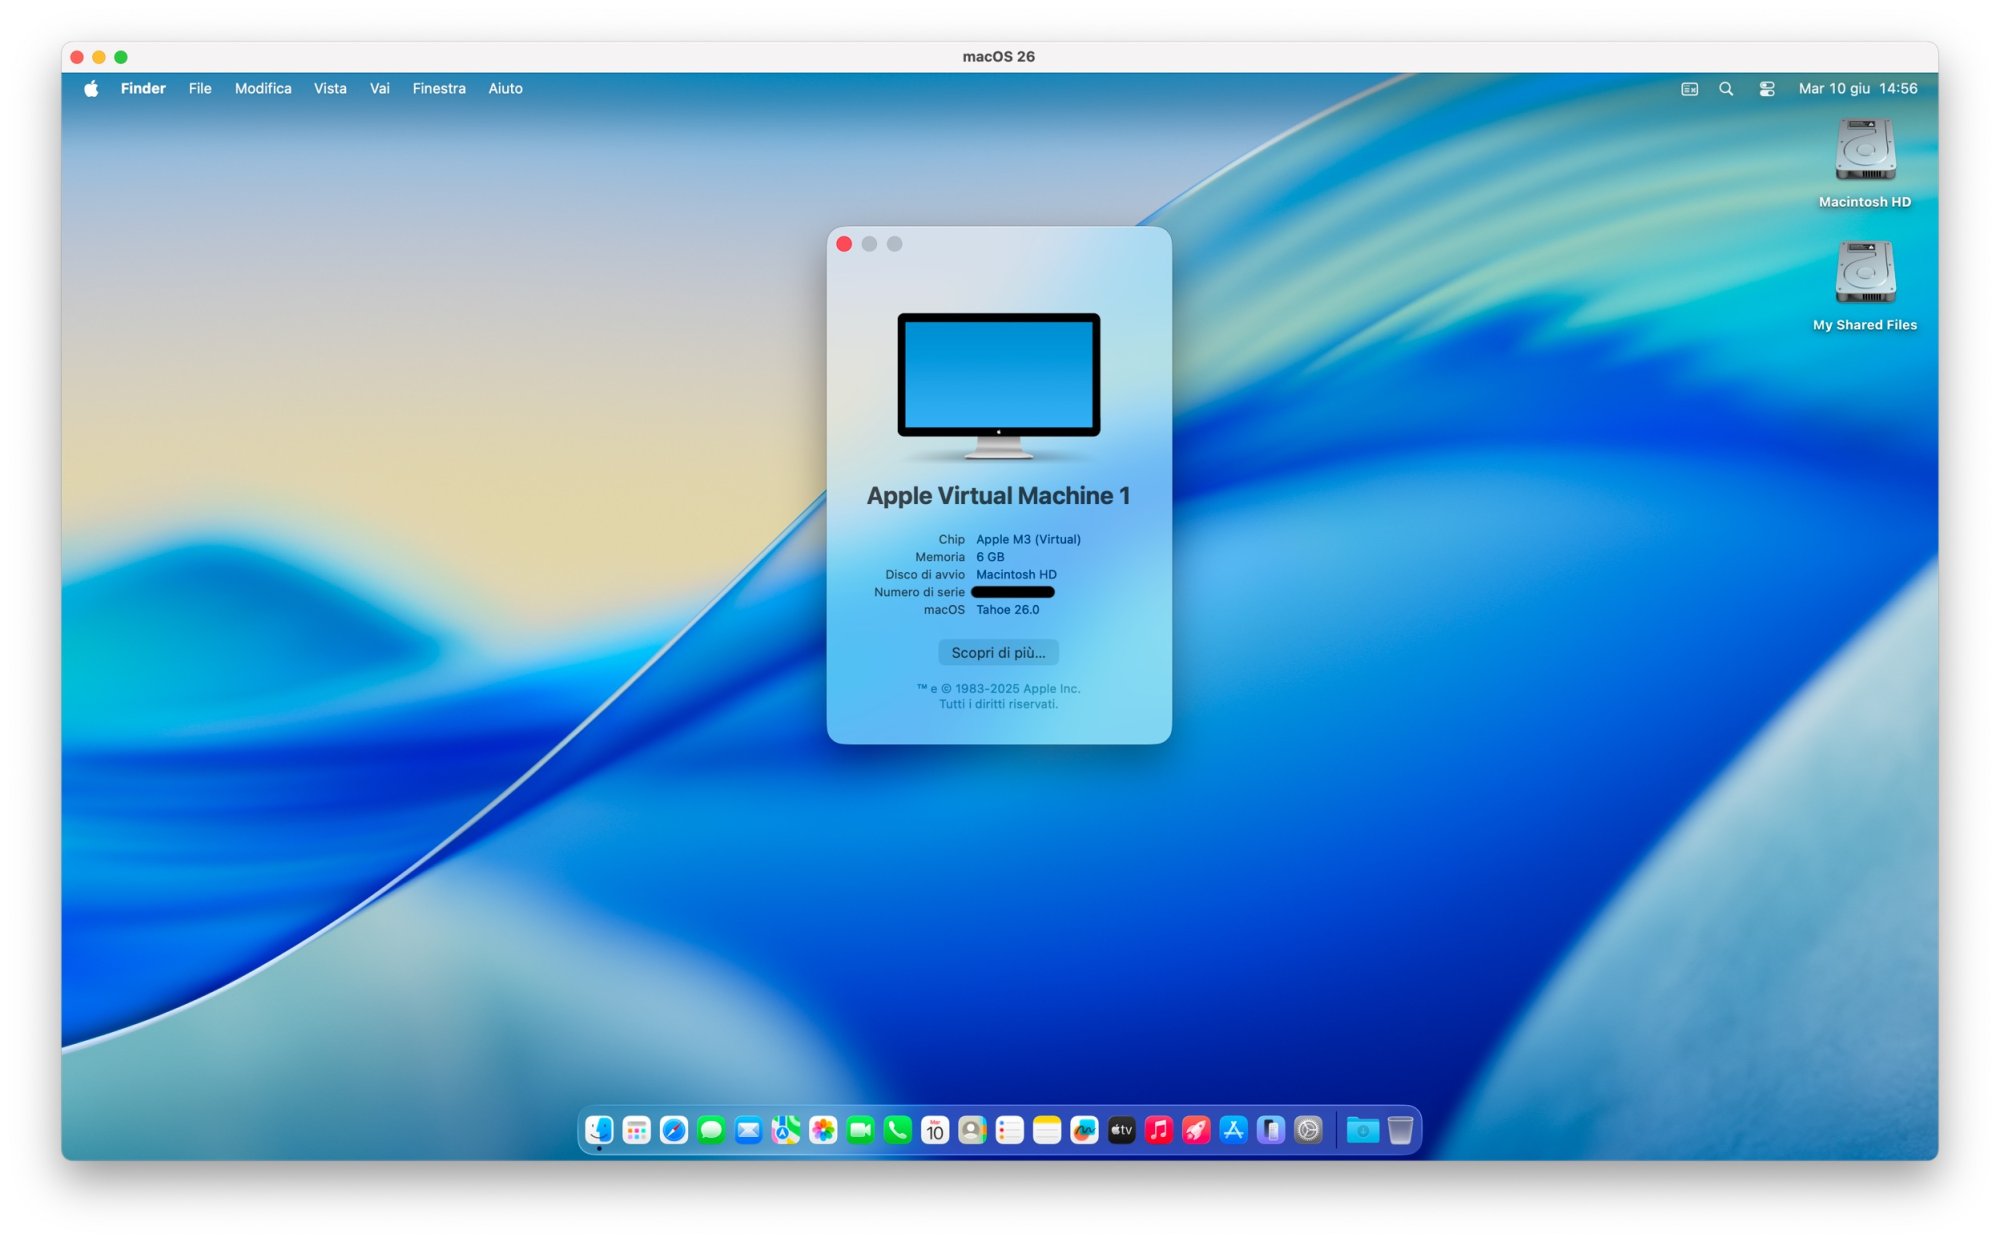Start a FaceTime call via its Dock icon
Viewport: 2000px width, 1242px height.
click(x=859, y=1129)
